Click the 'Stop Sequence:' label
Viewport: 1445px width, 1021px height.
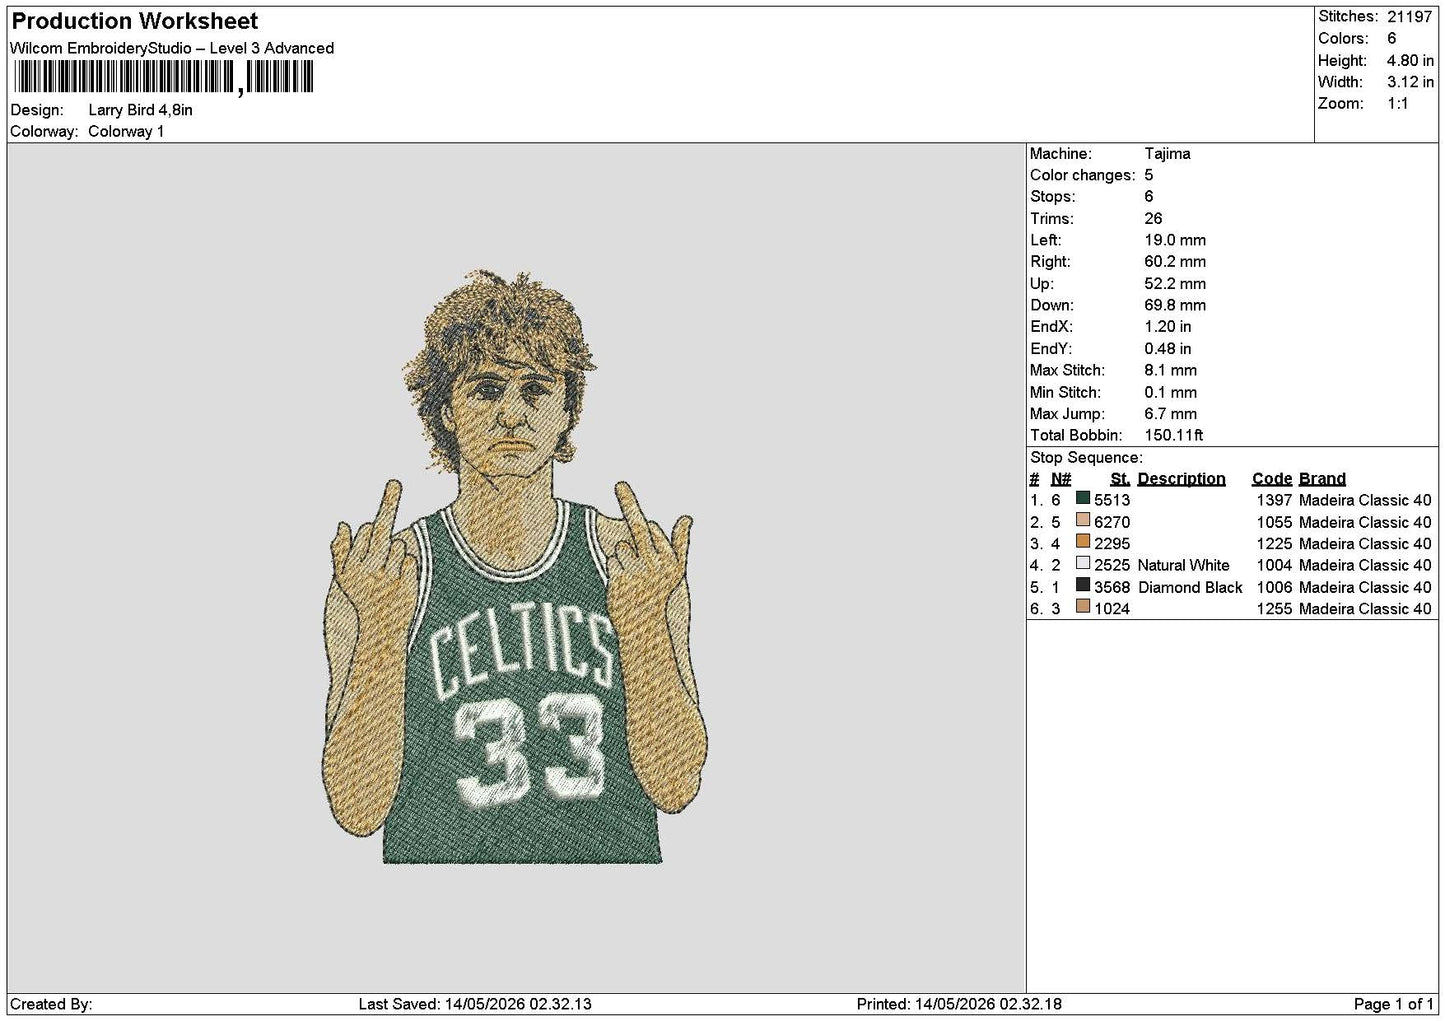[1086, 457]
